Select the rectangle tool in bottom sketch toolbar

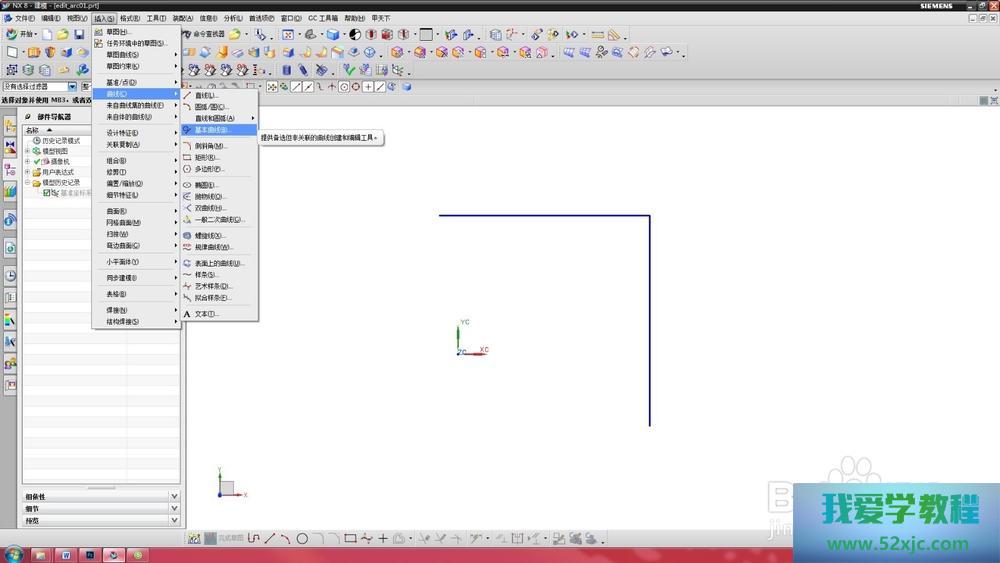350,539
